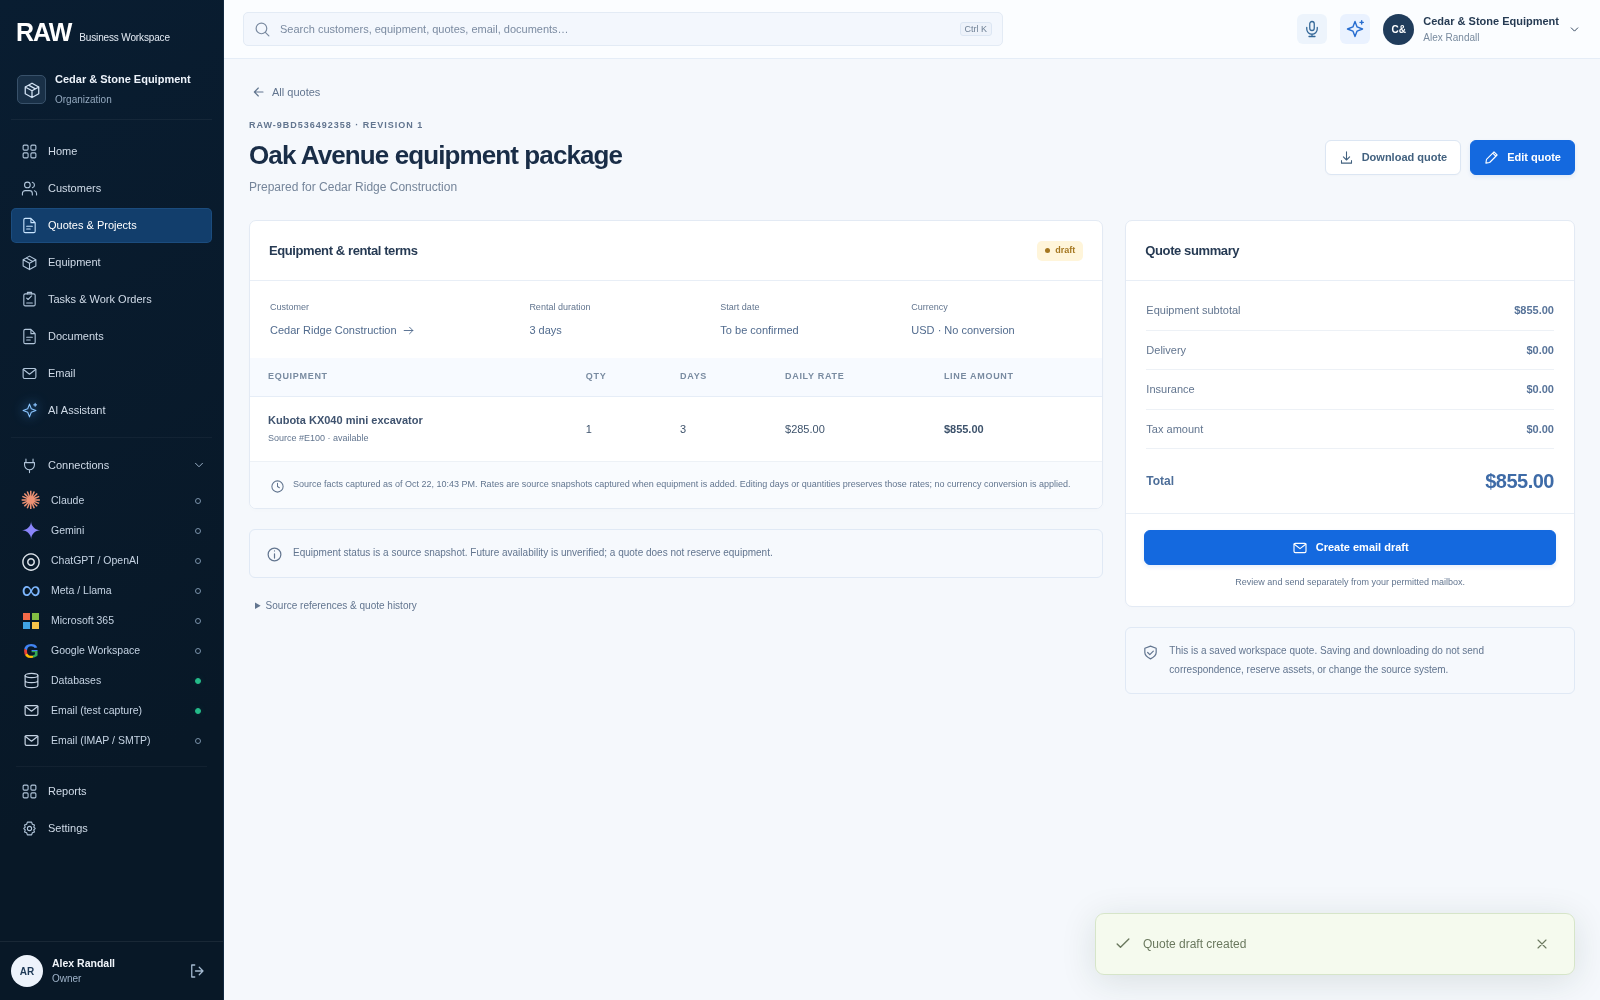1600x1000 pixels.
Task: Click the arrow next to Cedar Ridge Construction
Action: (408, 330)
